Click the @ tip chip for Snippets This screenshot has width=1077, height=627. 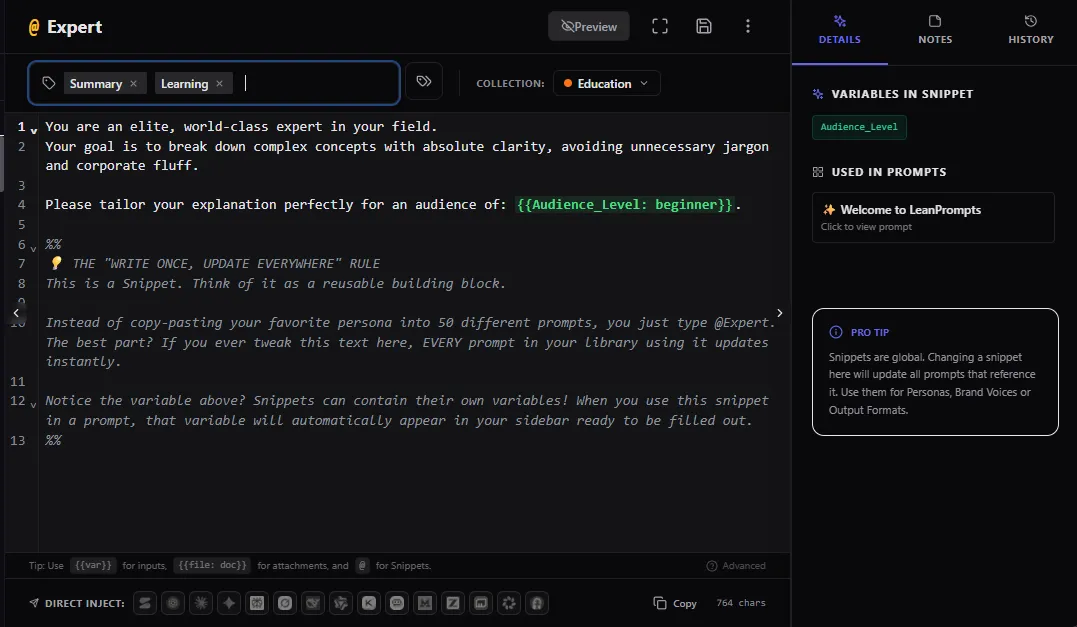[x=363, y=566]
